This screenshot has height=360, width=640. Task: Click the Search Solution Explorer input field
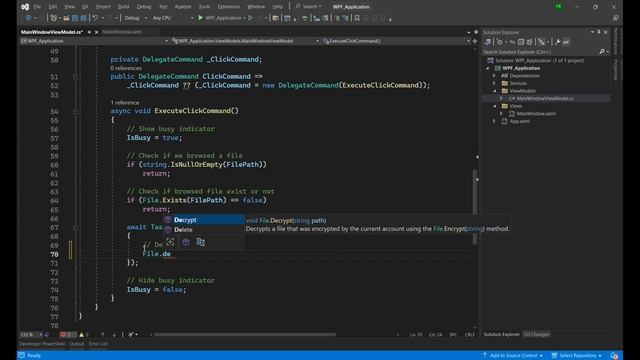(x=540, y=52)
